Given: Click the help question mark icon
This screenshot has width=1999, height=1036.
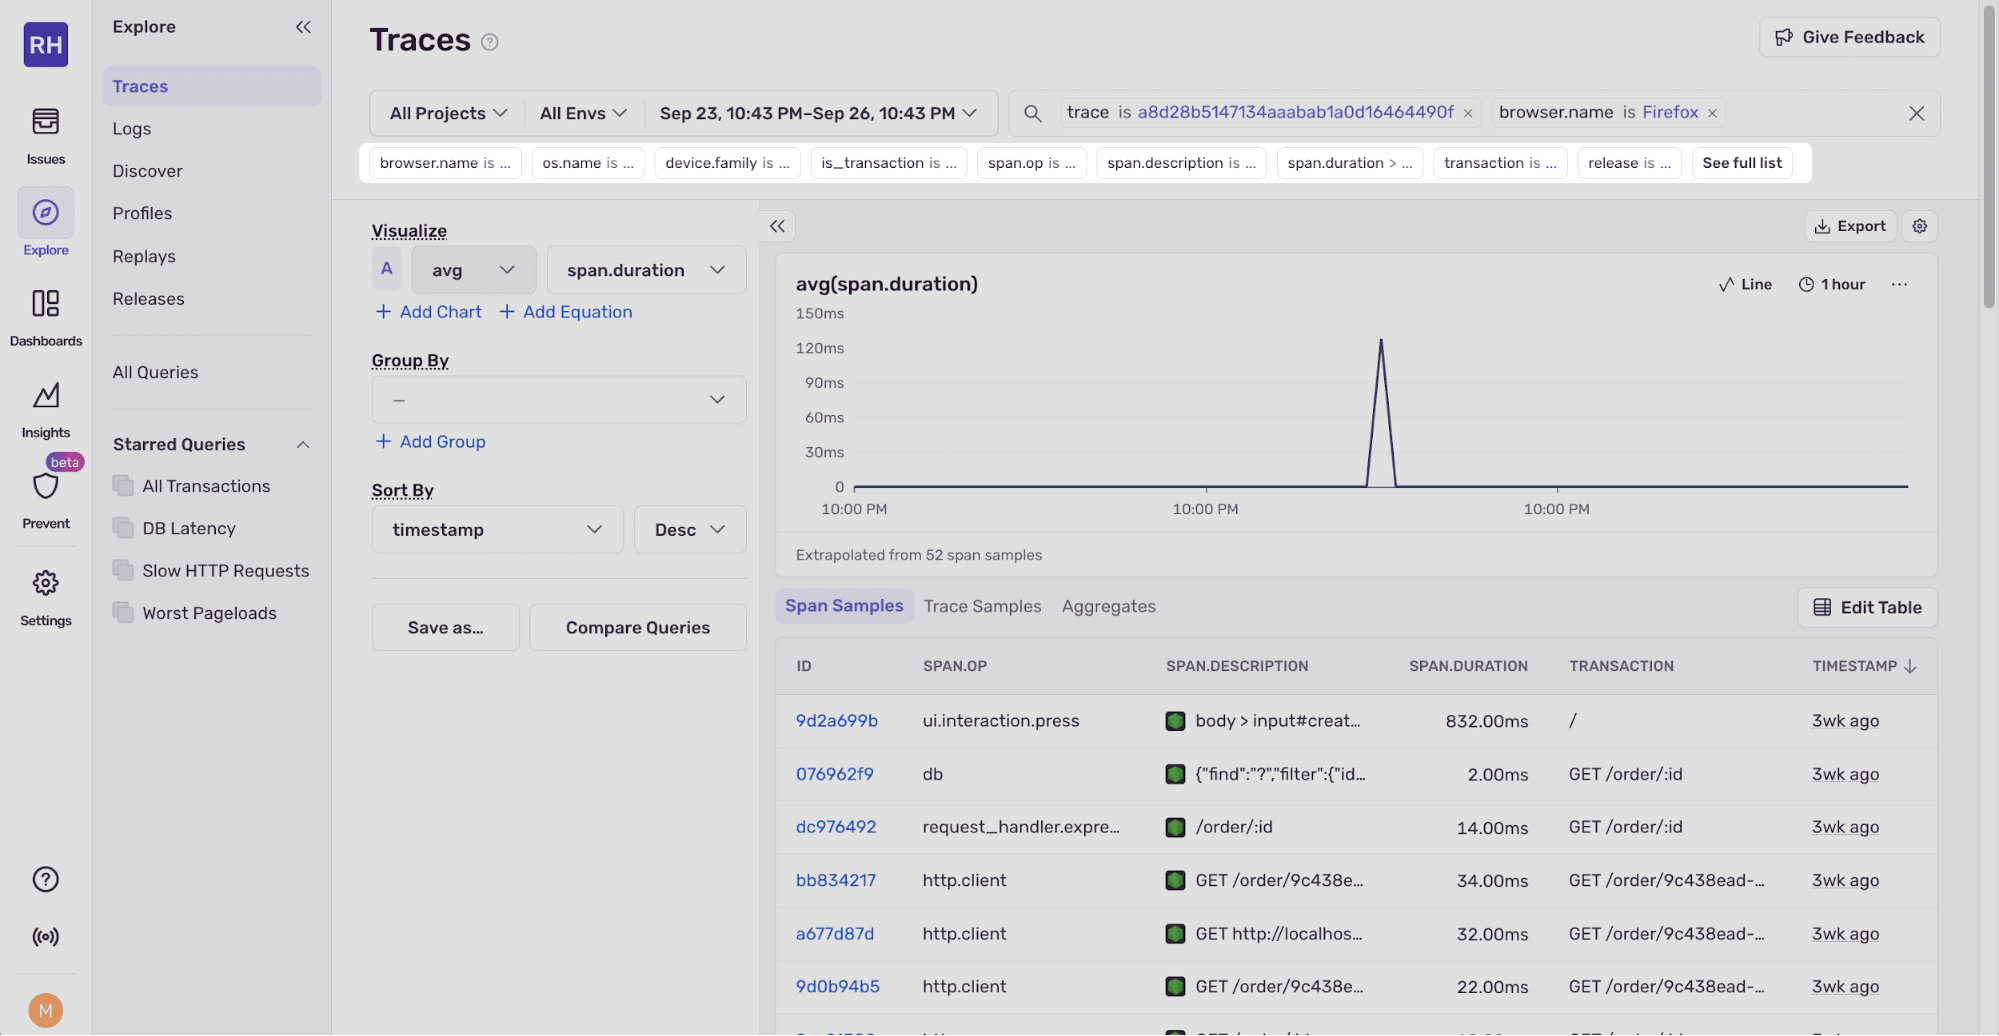Looking at the screenshot, I should (x=45, y=879).
